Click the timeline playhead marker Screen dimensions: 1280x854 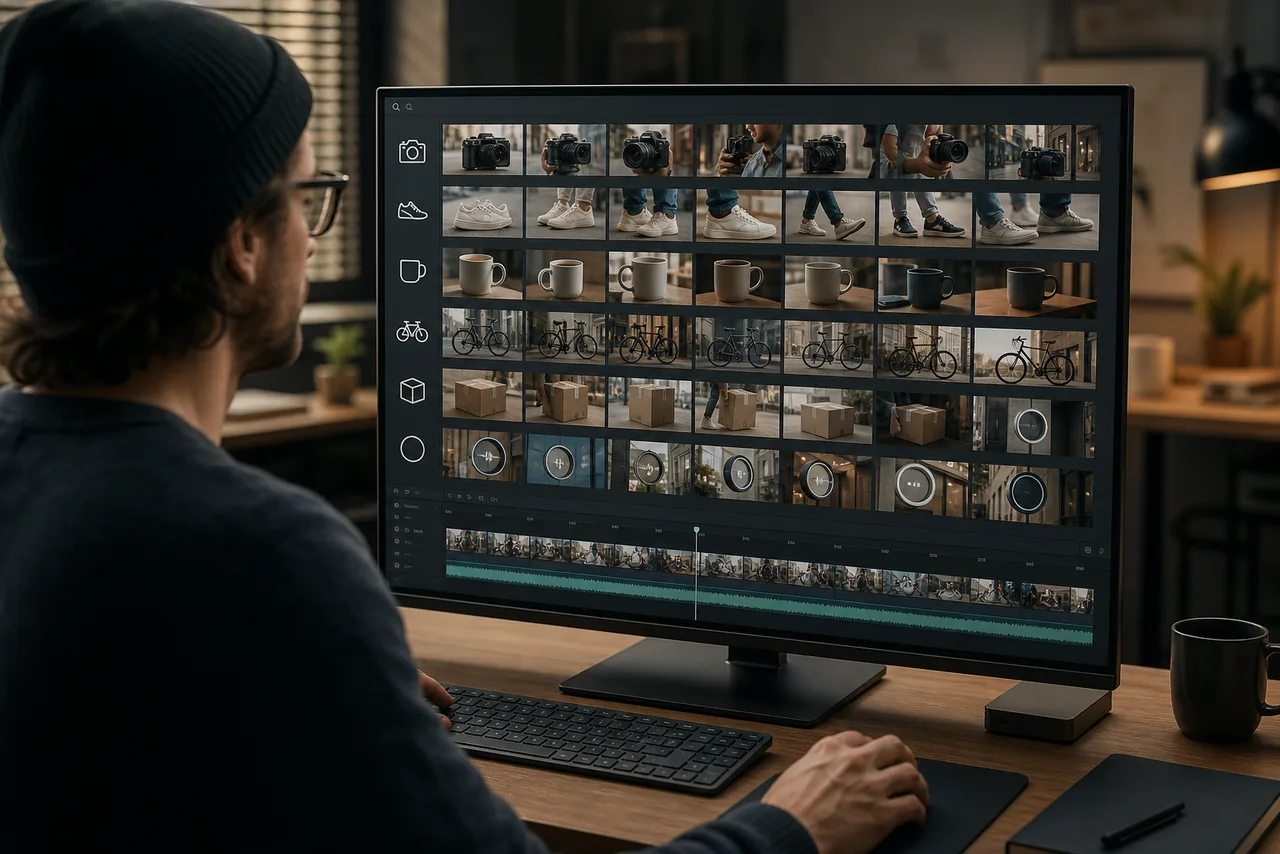tap(696, 530)
